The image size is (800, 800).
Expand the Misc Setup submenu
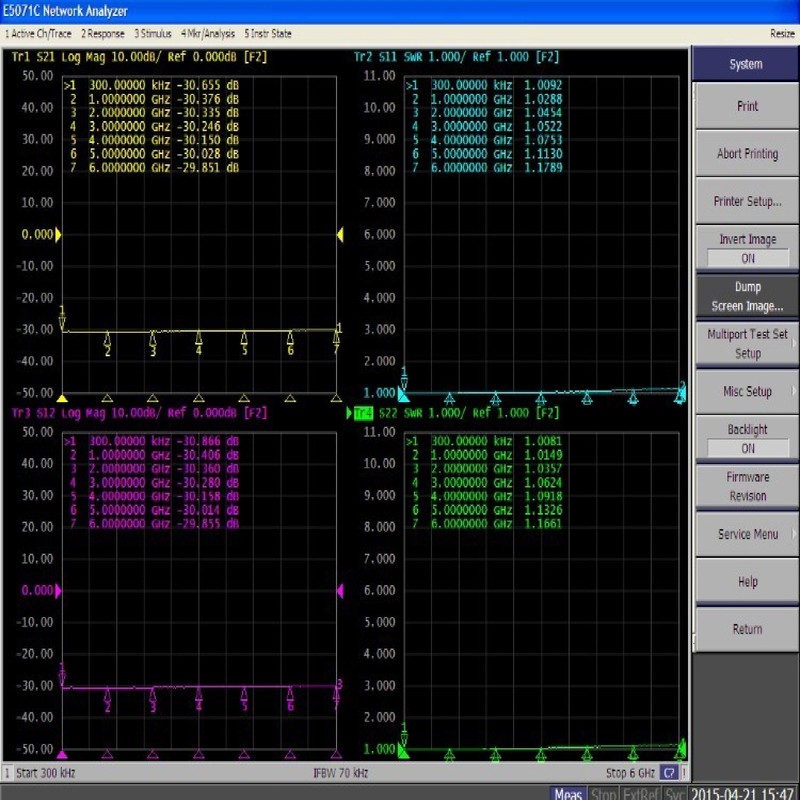(747, 391)
